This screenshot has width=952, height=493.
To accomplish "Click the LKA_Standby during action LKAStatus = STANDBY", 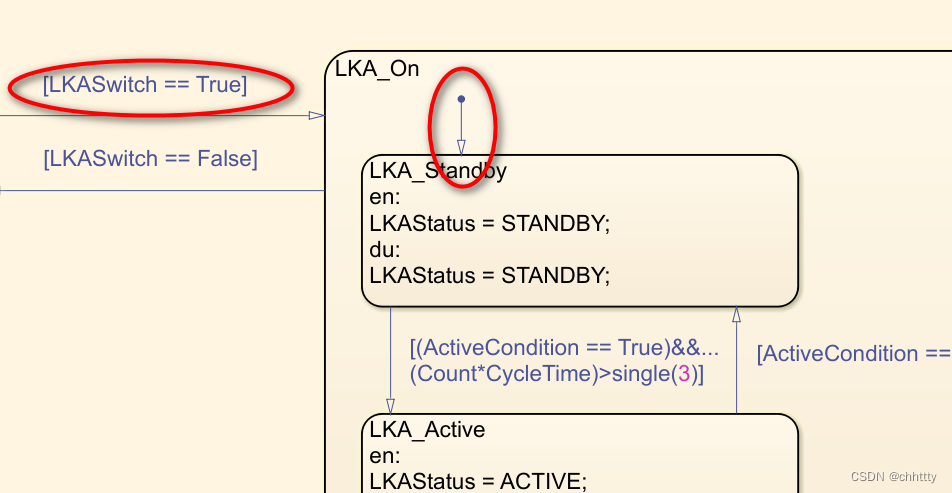I will pyautogui.click(x=489, y=274).
